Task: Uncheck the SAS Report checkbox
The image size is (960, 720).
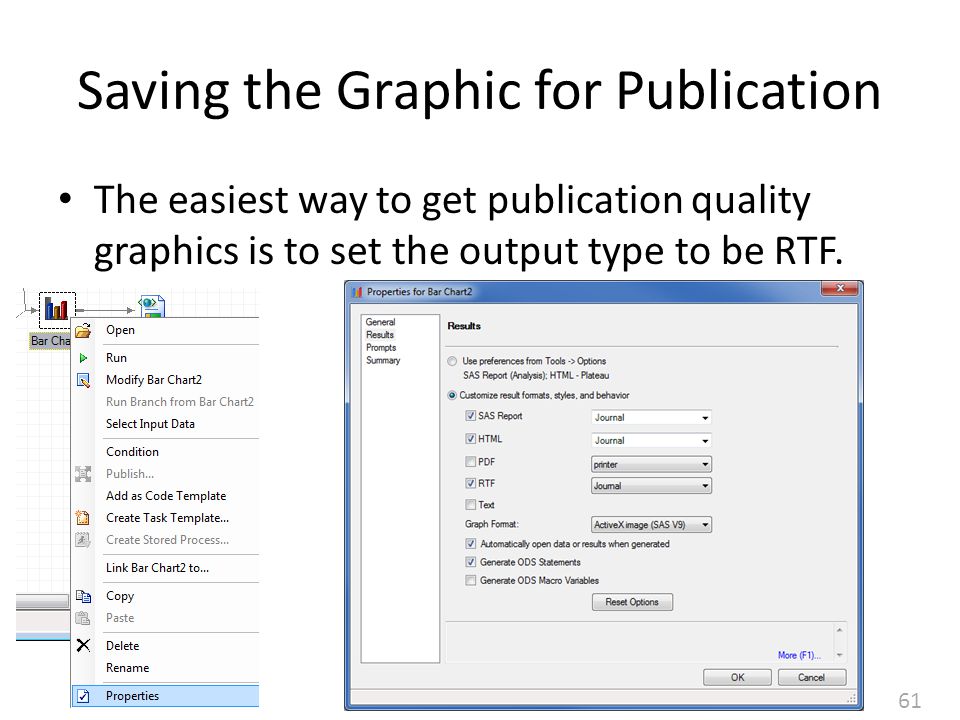Action: 470,416
